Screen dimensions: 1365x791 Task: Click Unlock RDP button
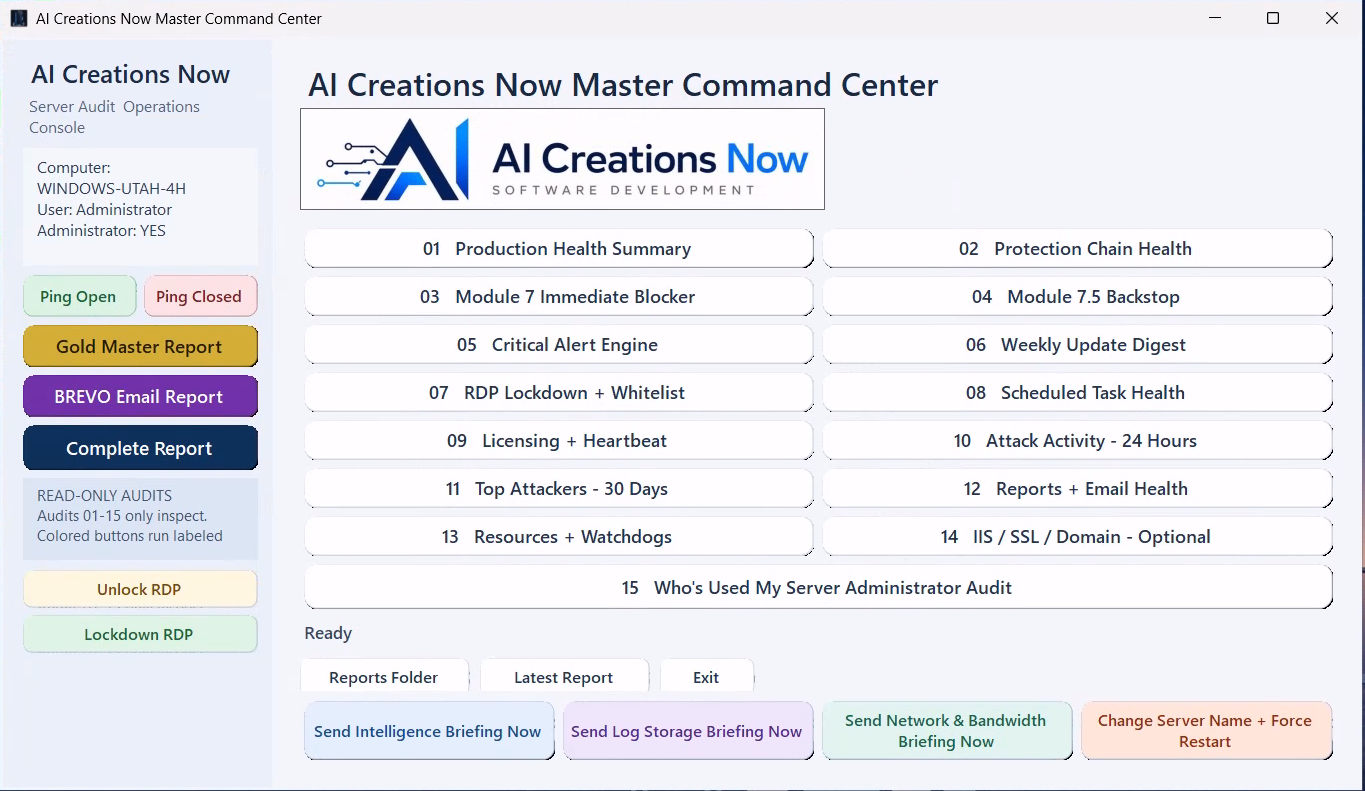coord(140,589)
